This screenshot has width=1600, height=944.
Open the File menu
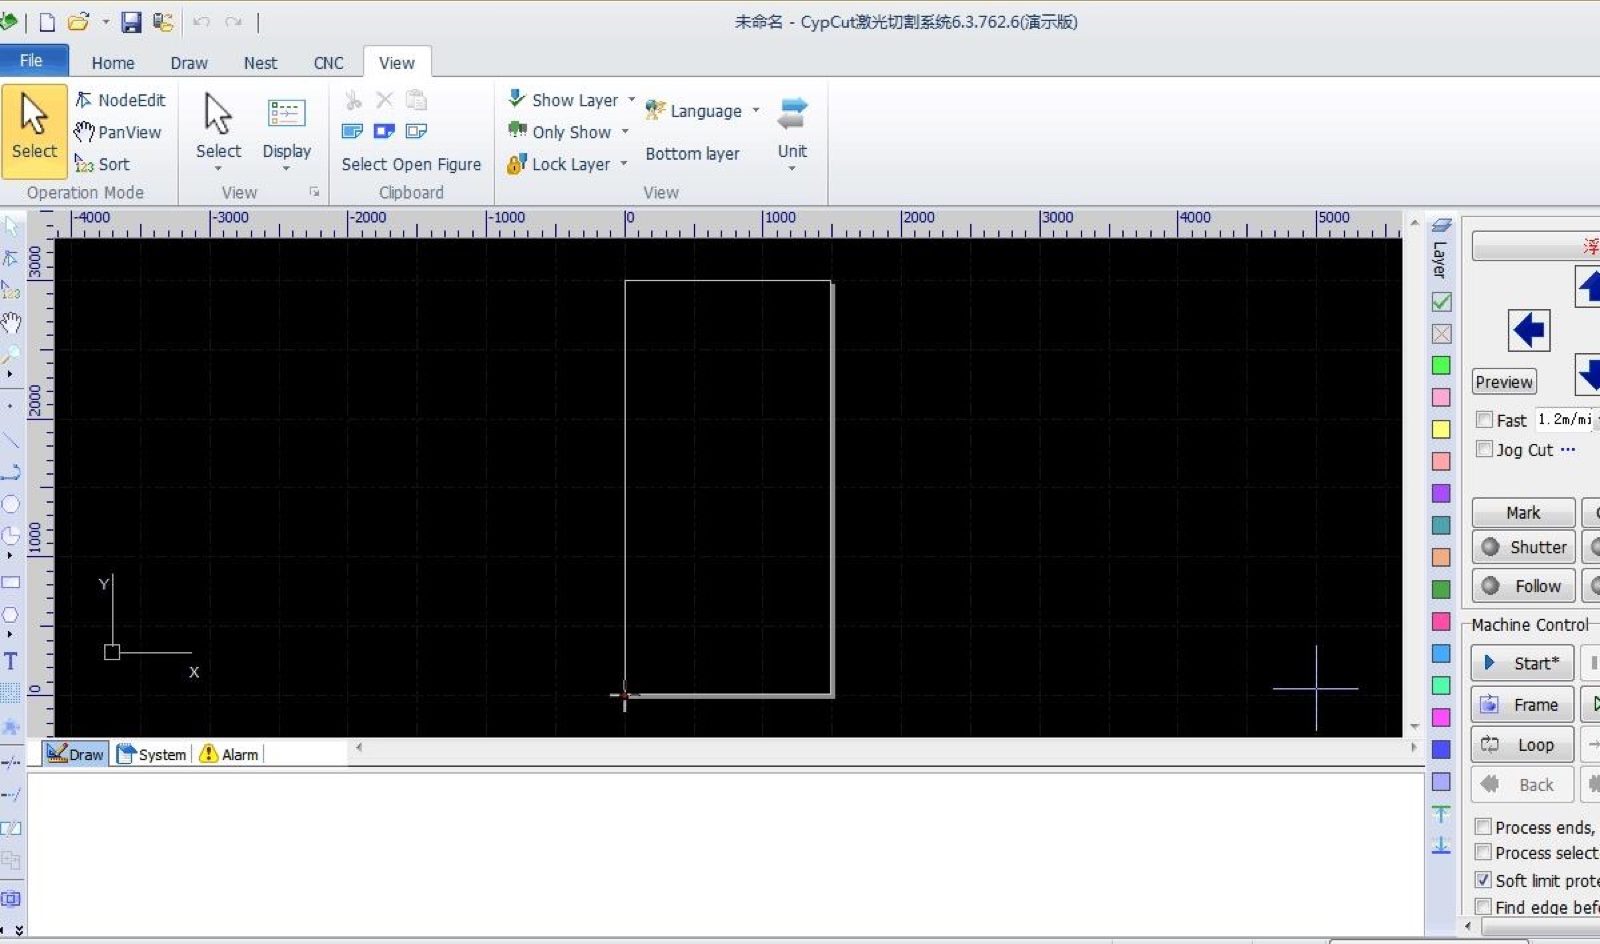32,61
